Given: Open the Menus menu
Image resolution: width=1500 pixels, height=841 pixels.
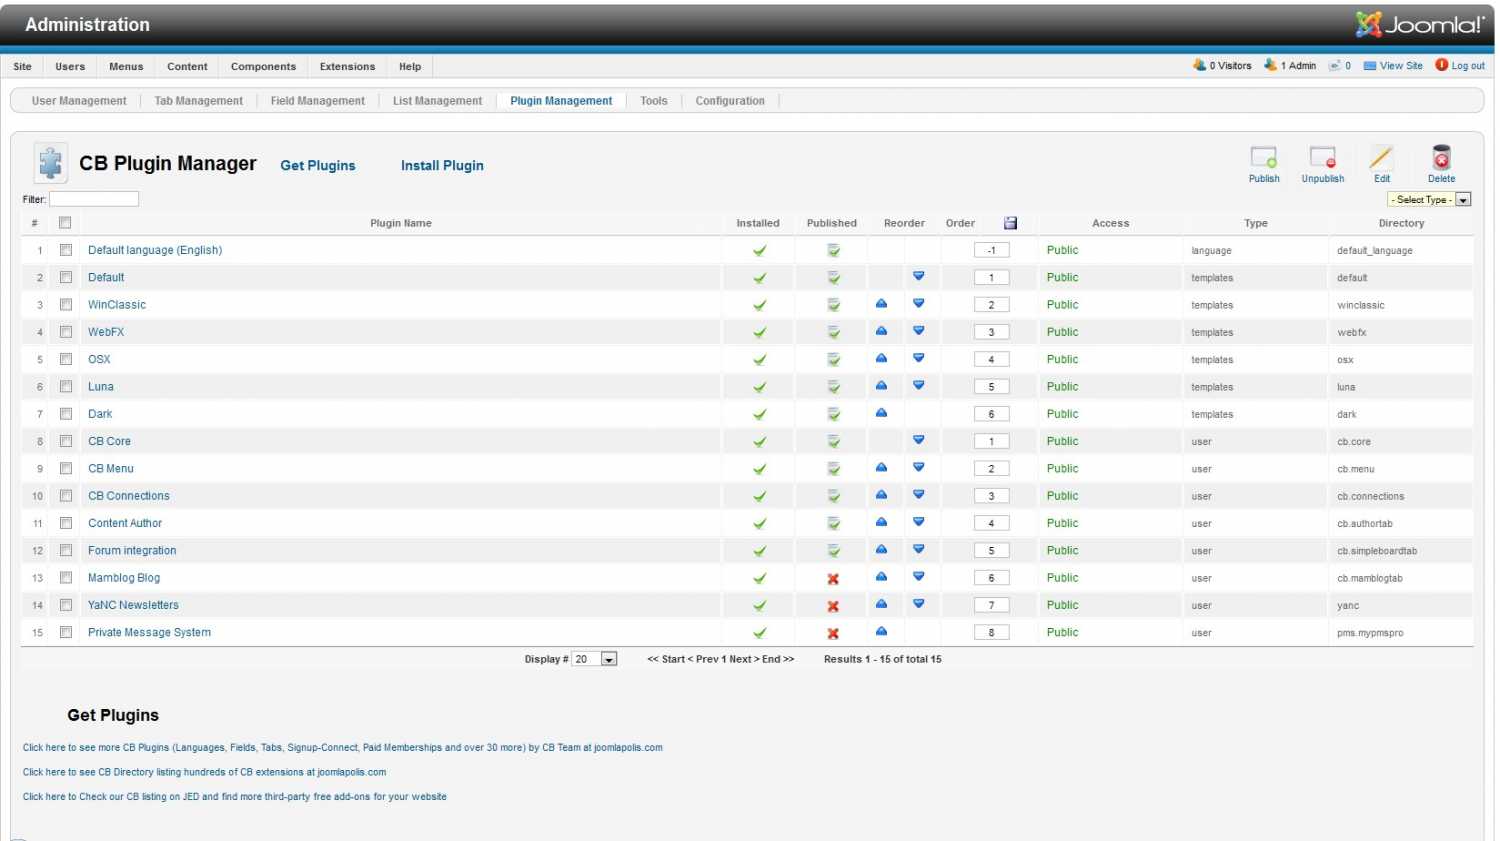Looking at the screenshot, I should [x=126, y=66].
